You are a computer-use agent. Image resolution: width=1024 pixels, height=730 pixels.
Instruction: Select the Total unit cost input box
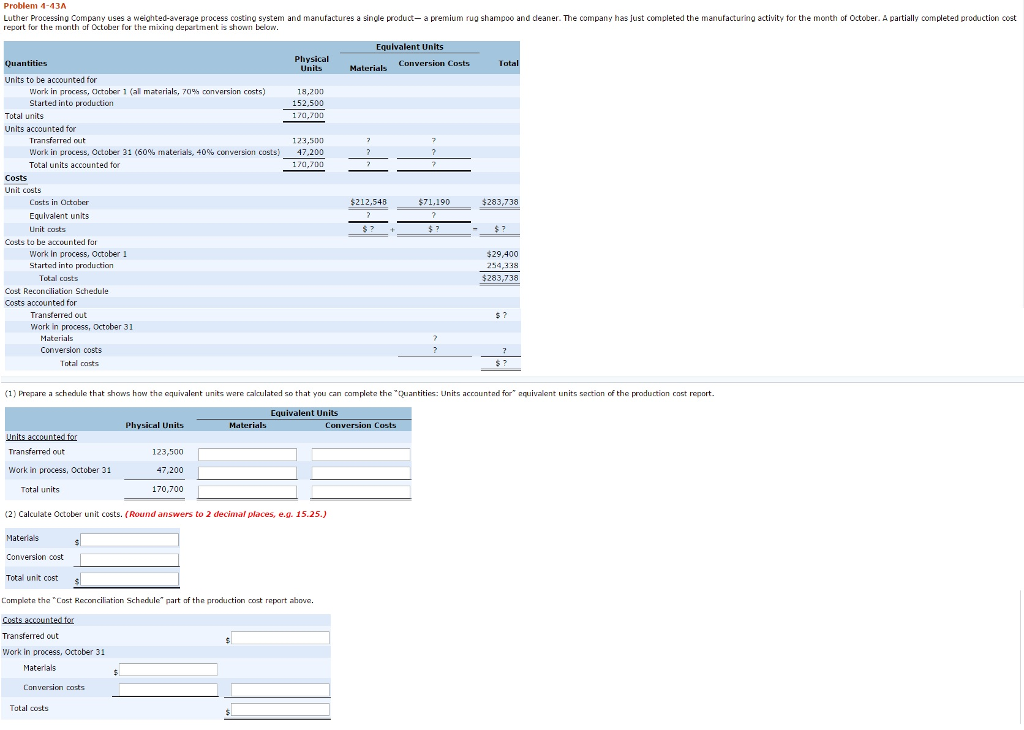click(129, 578)
